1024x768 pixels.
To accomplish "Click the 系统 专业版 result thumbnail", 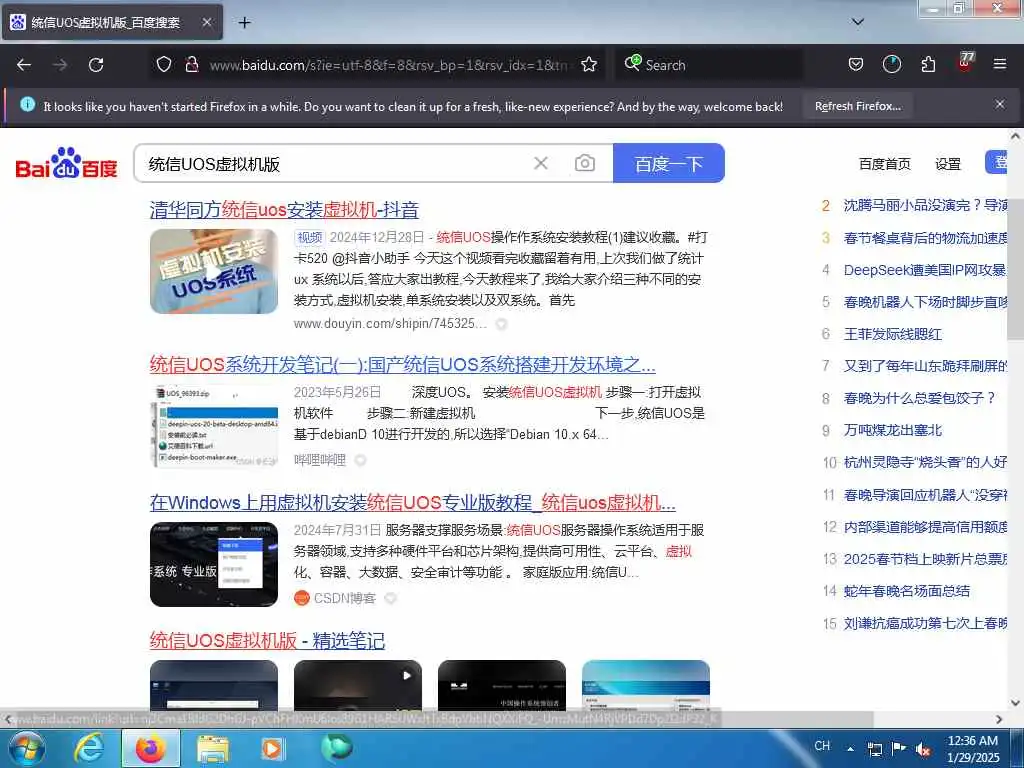I will 214,564.
